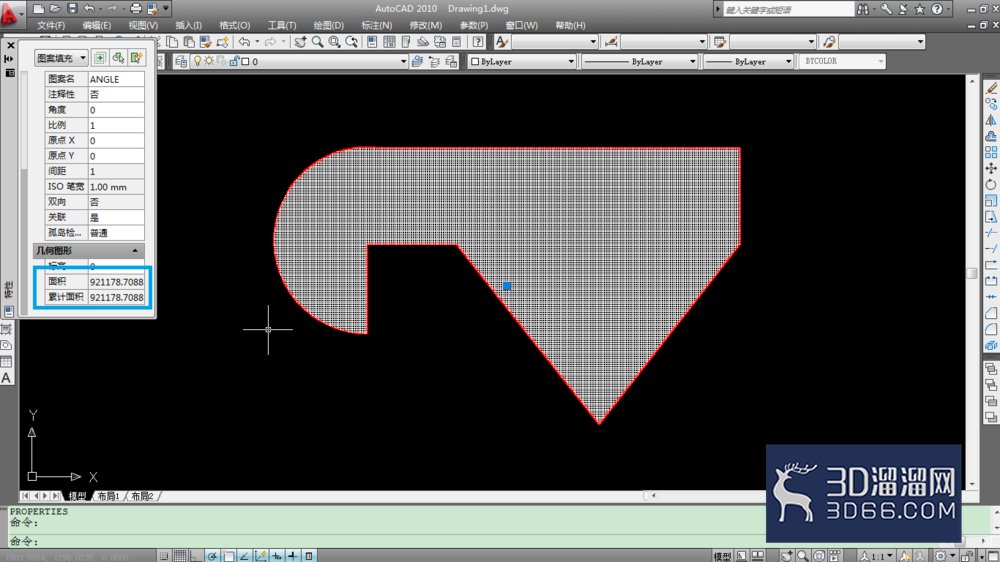Click the keyword search input field
This screenshot has height=562, width=1000.
point(788,10)
